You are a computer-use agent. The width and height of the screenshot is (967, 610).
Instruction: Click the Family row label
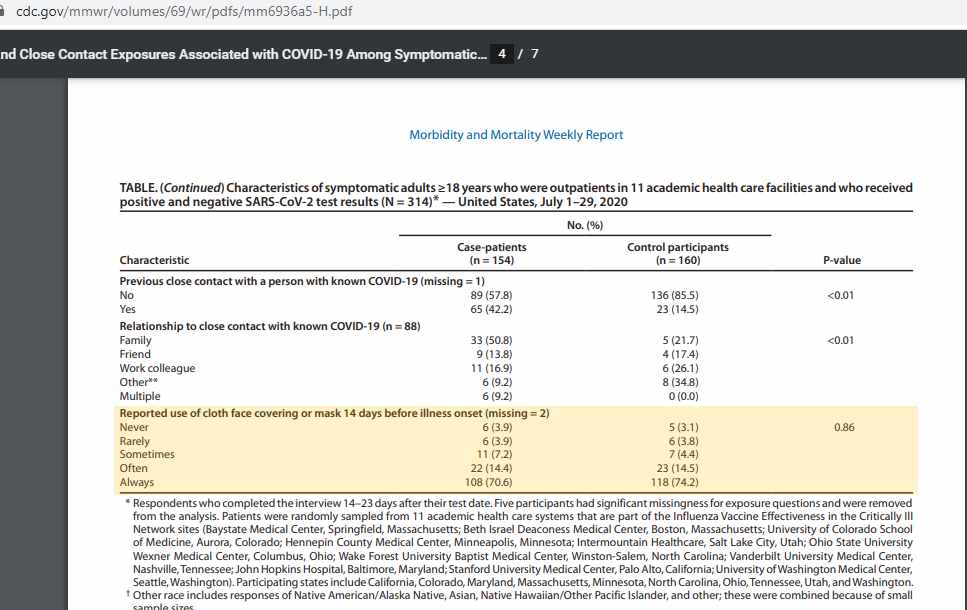(x=135, y=341)
